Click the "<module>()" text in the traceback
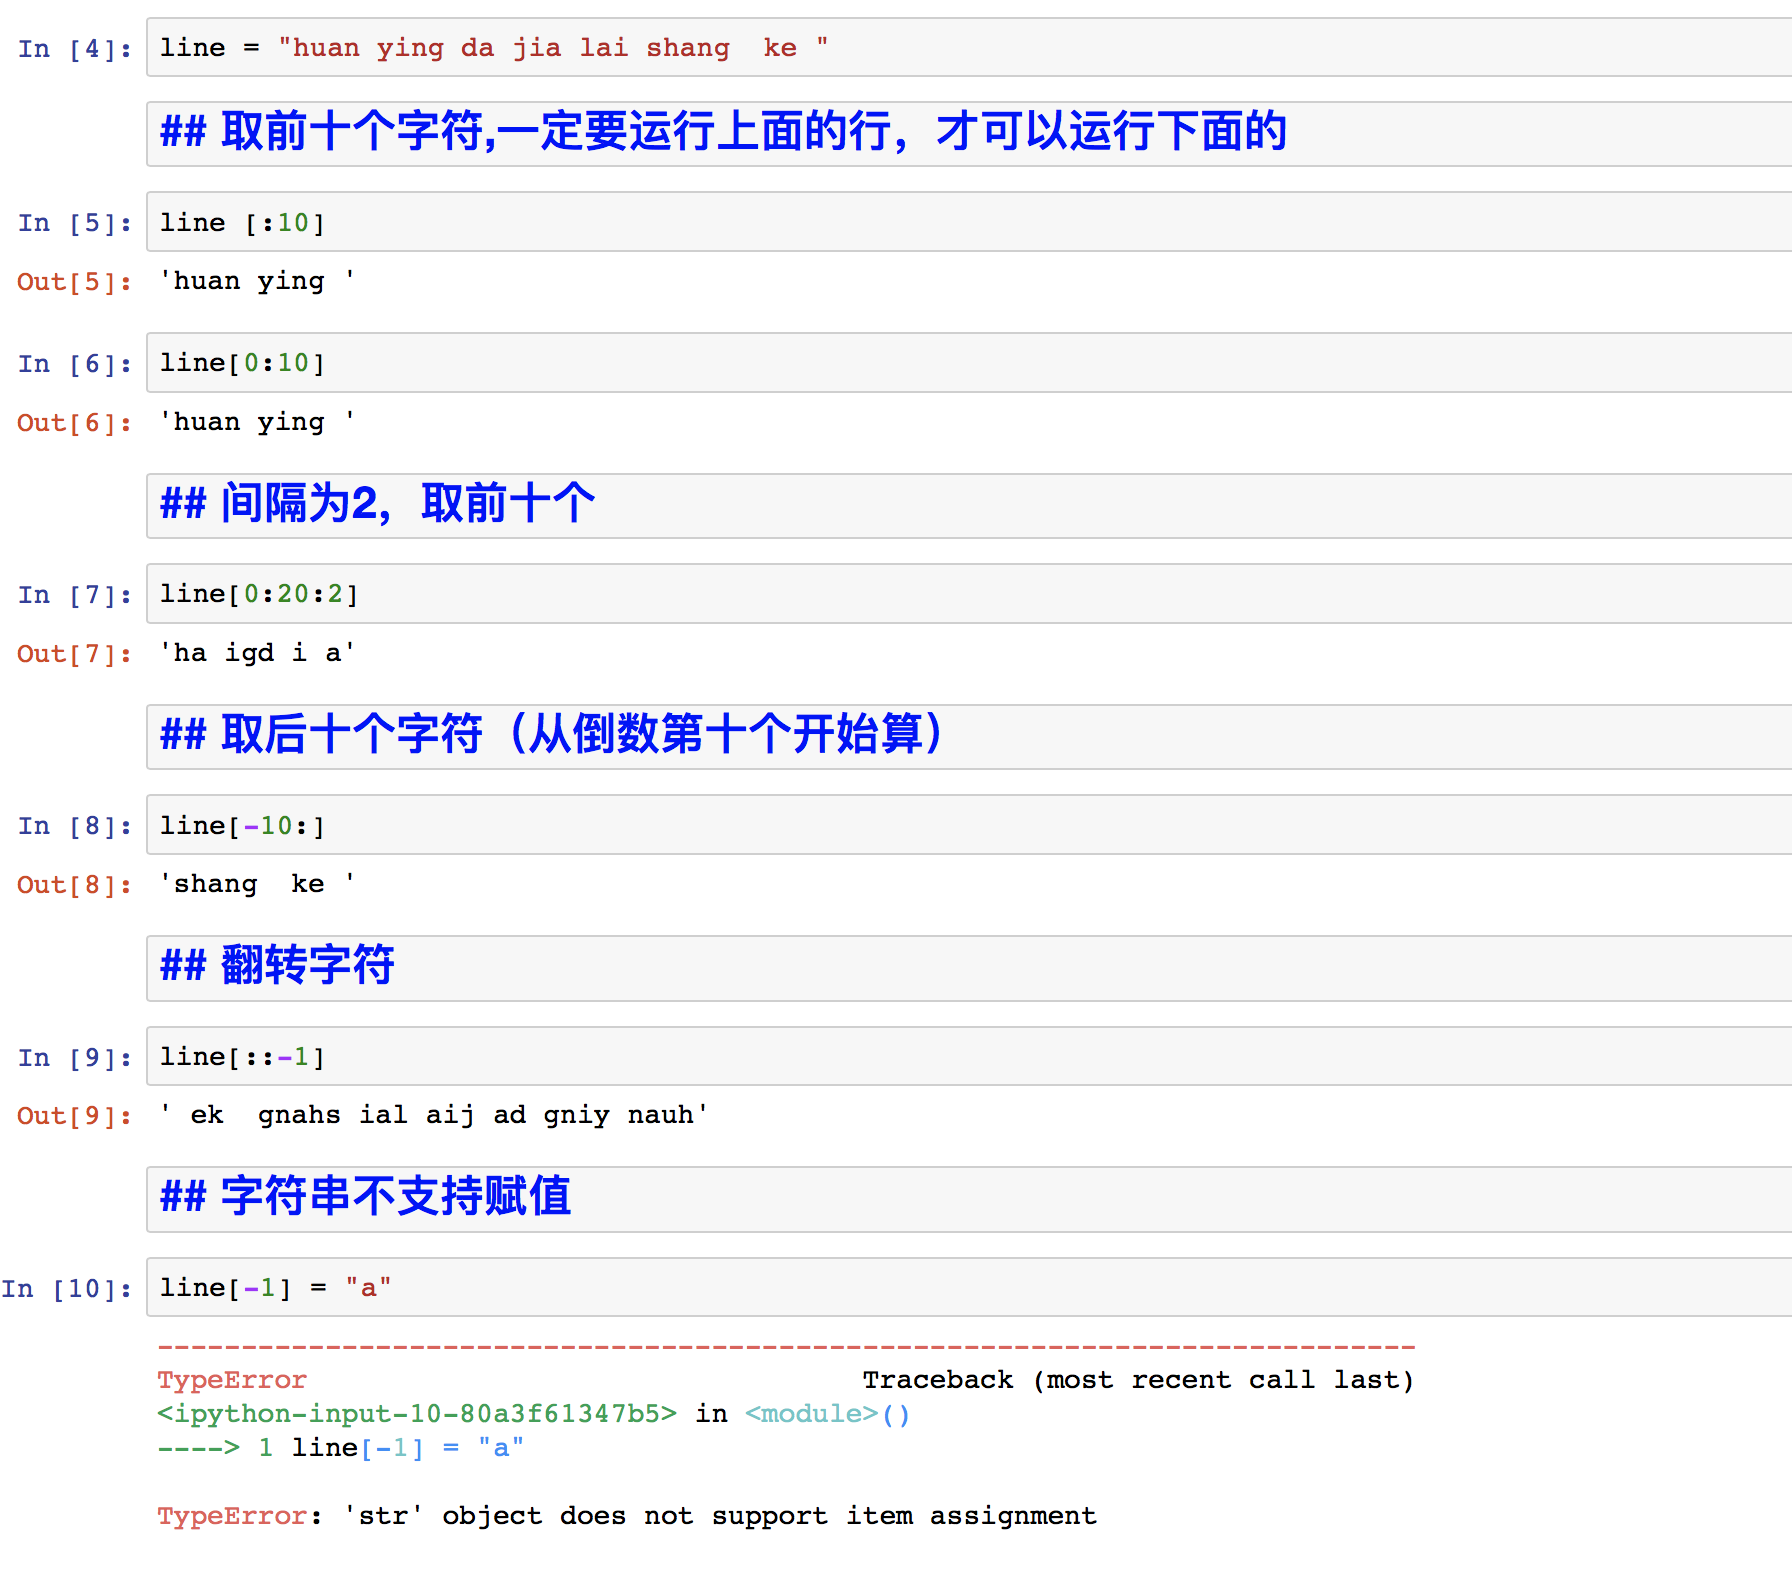The width and height of the screenshot is (1792, 1574). 827,1414
